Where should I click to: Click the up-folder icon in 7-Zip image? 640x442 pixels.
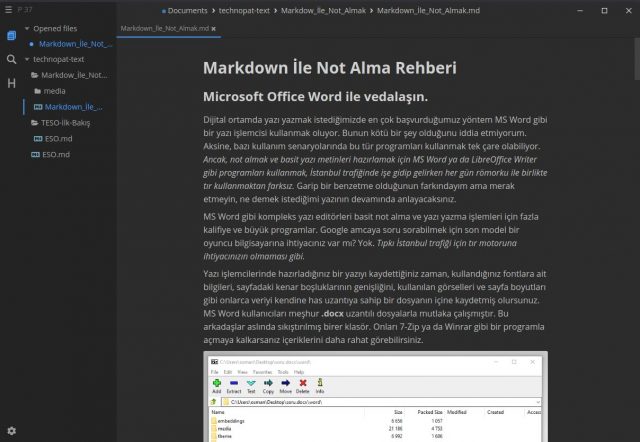213,402
